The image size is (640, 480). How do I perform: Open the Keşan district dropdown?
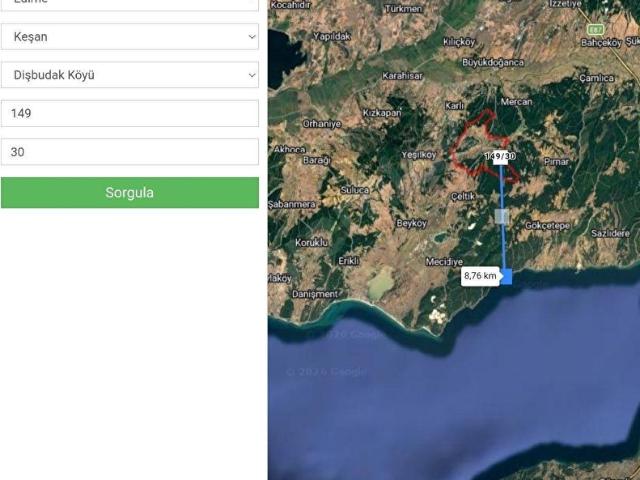(x=130, y=37)
